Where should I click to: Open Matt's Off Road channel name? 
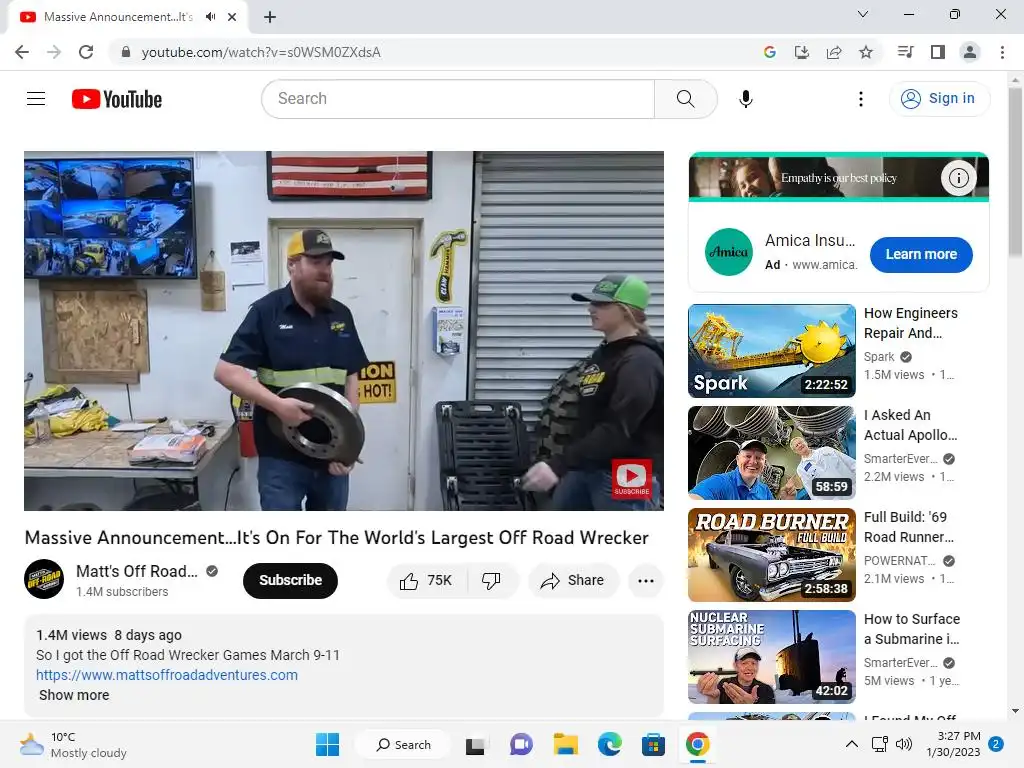coord(136,571)
